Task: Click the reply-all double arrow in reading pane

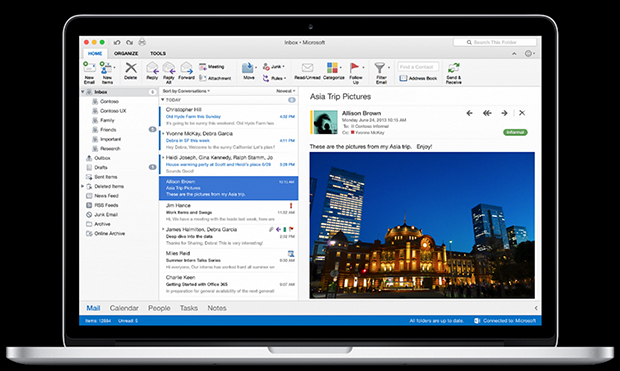Action: coord(487,113)
